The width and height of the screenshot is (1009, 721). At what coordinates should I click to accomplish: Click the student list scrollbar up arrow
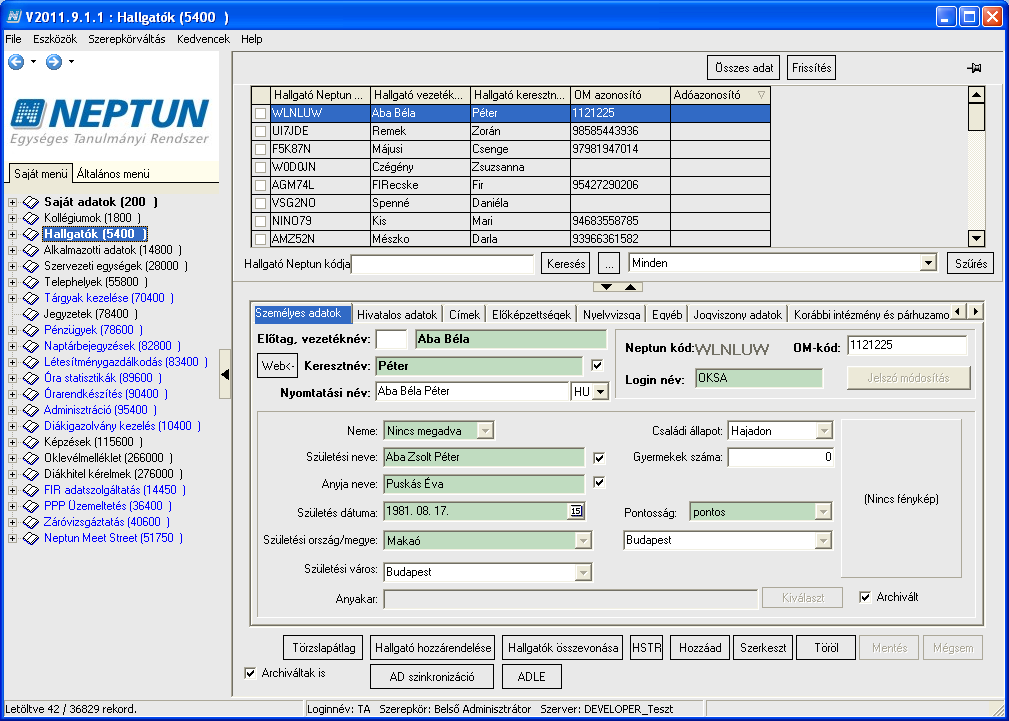(976, 95)
